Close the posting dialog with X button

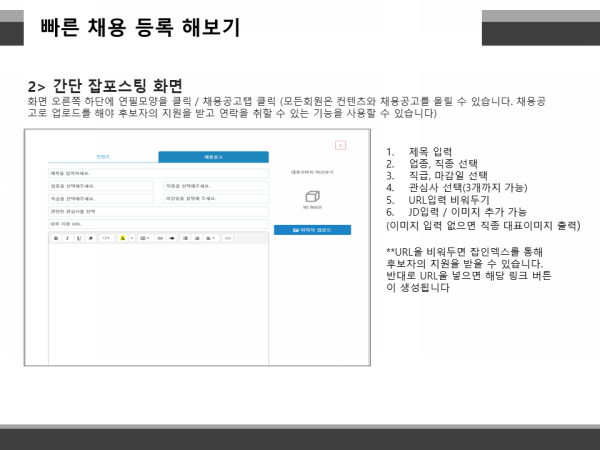pyautogui.click(x=340, y=145)
